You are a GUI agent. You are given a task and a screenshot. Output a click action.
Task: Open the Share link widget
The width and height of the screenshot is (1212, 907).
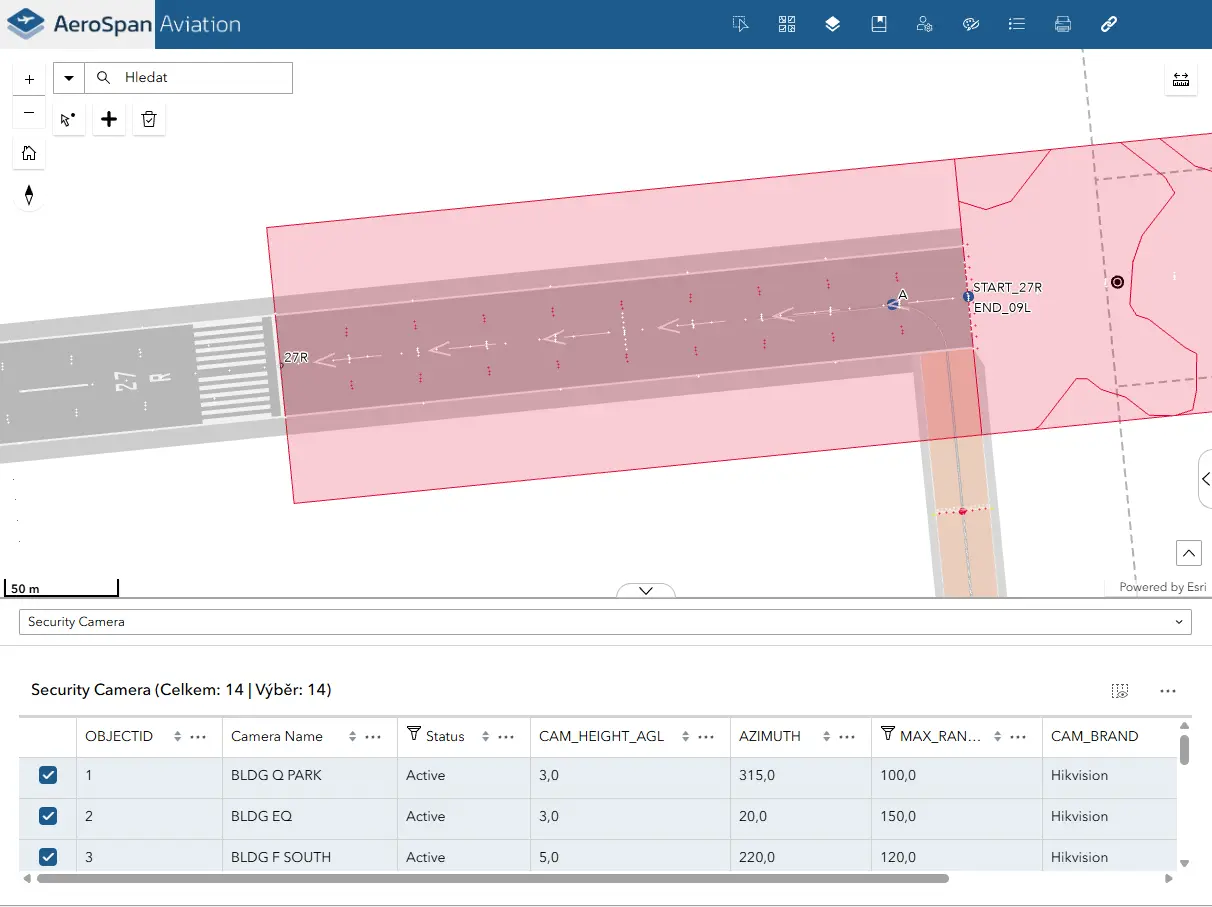[x=1108, y=24]
